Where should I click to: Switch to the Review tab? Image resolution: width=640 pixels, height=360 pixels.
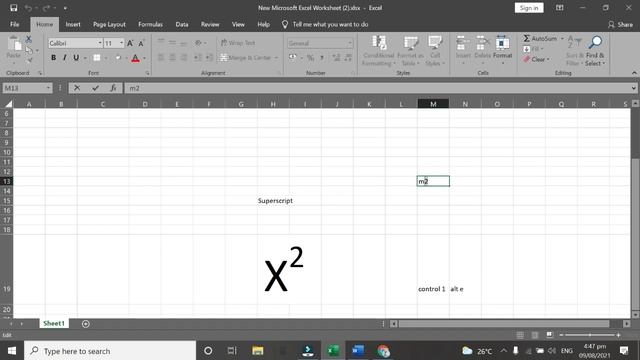[x=210, y=24]
